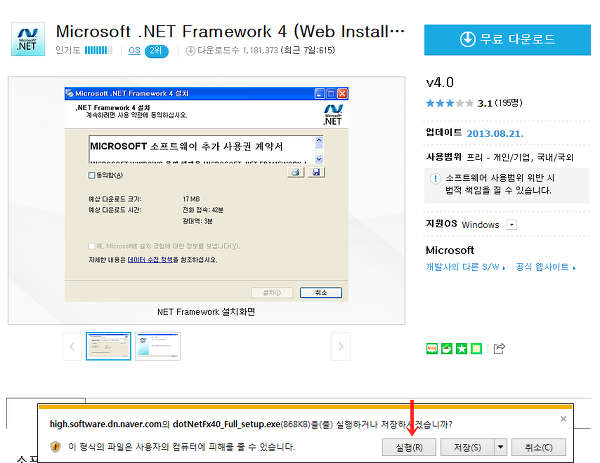Click file name dotNetFx40_Full_setup.exe in bar
The height and width of the screenshot is (463, 600).
coord(227,424)
